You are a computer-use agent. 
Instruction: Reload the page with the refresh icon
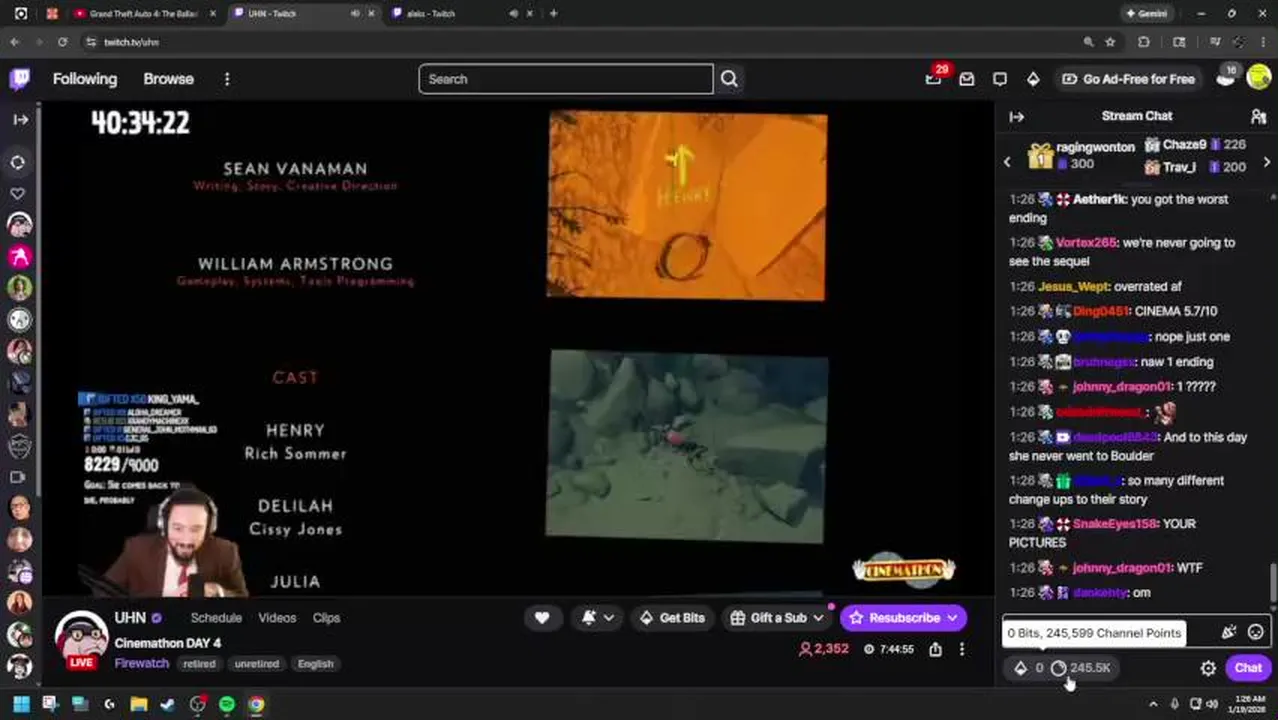pos(62,42)
